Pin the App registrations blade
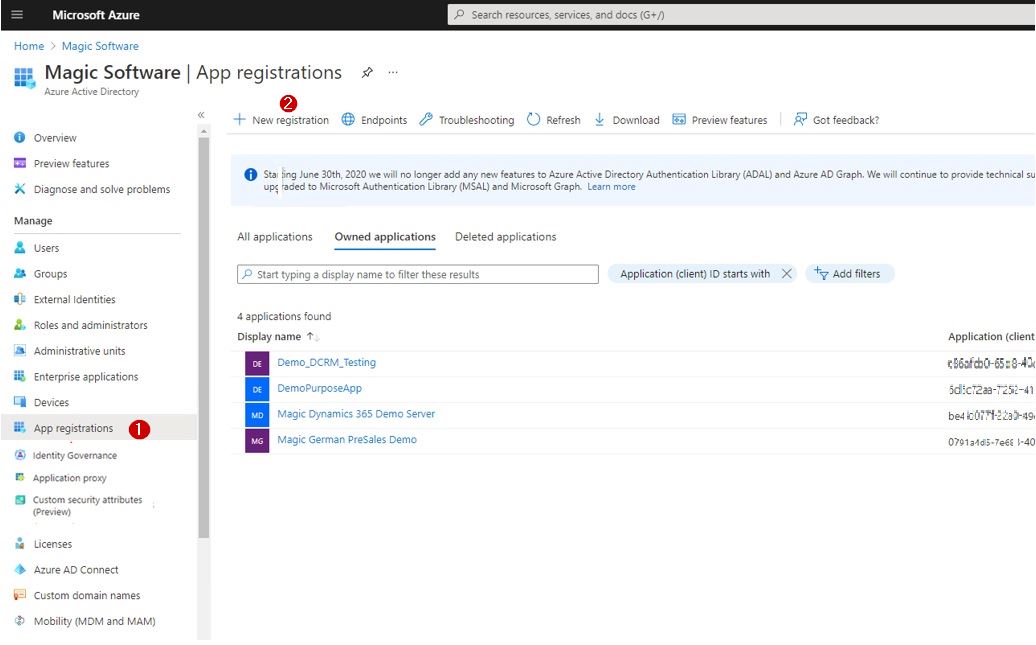 pyautogui.click(x=367, y=73)
